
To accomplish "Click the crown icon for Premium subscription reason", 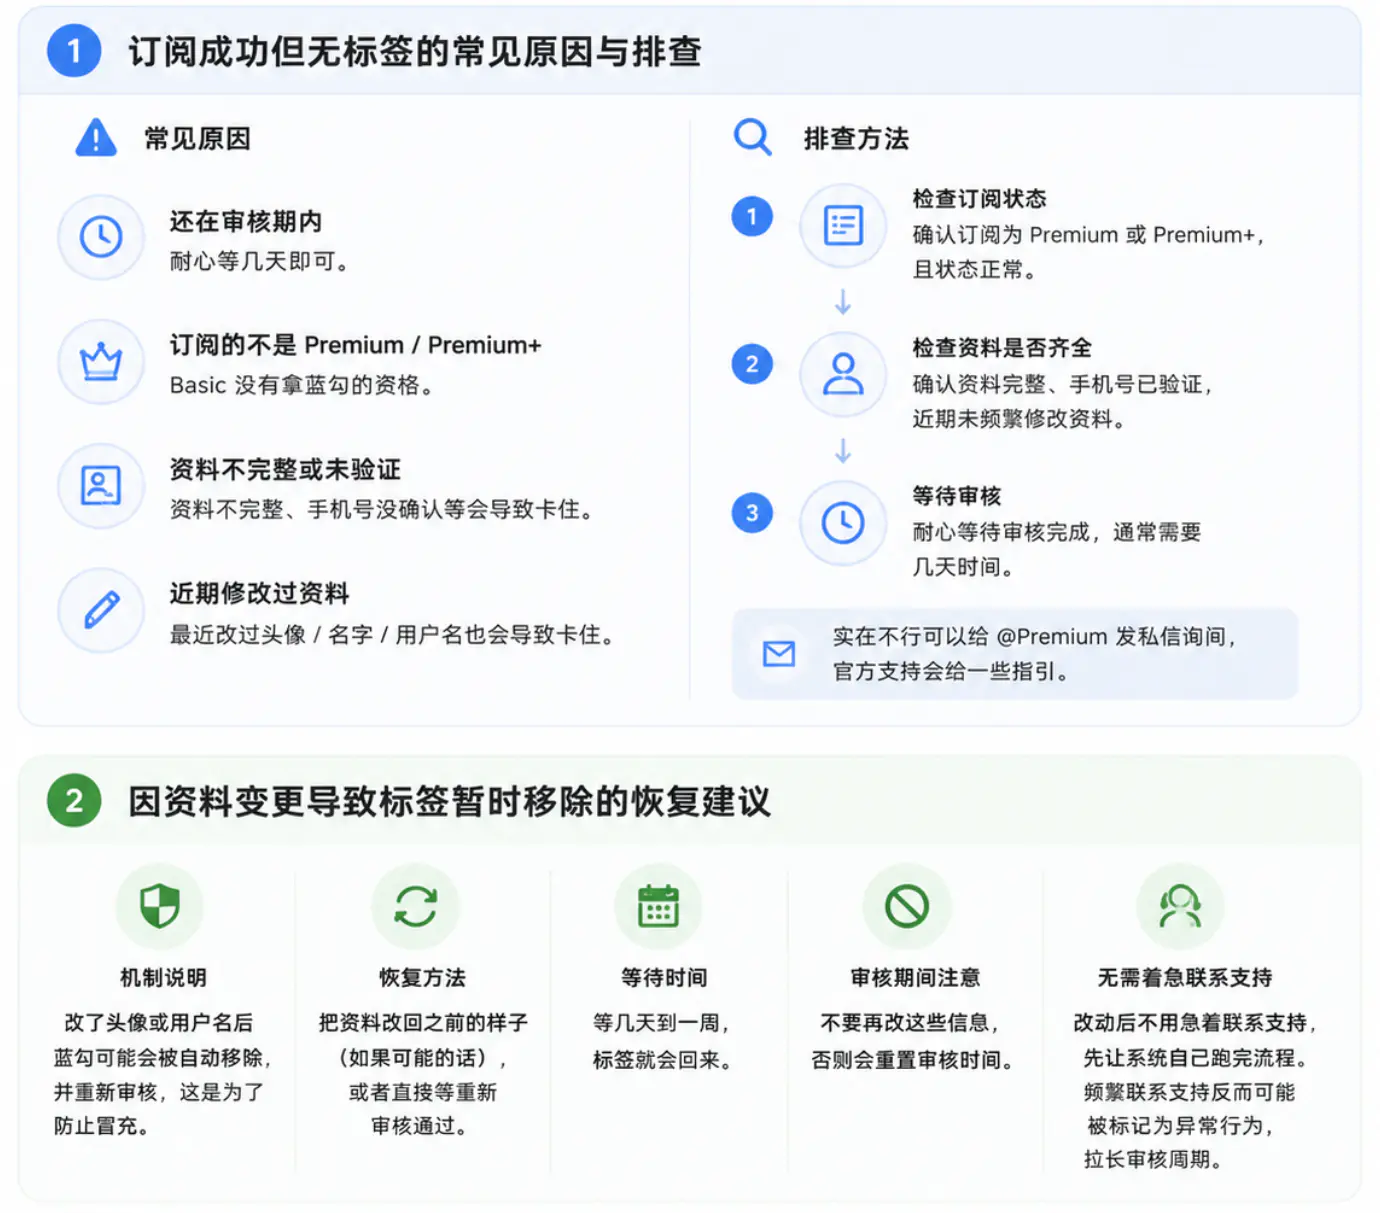I will tap(101, 361).
